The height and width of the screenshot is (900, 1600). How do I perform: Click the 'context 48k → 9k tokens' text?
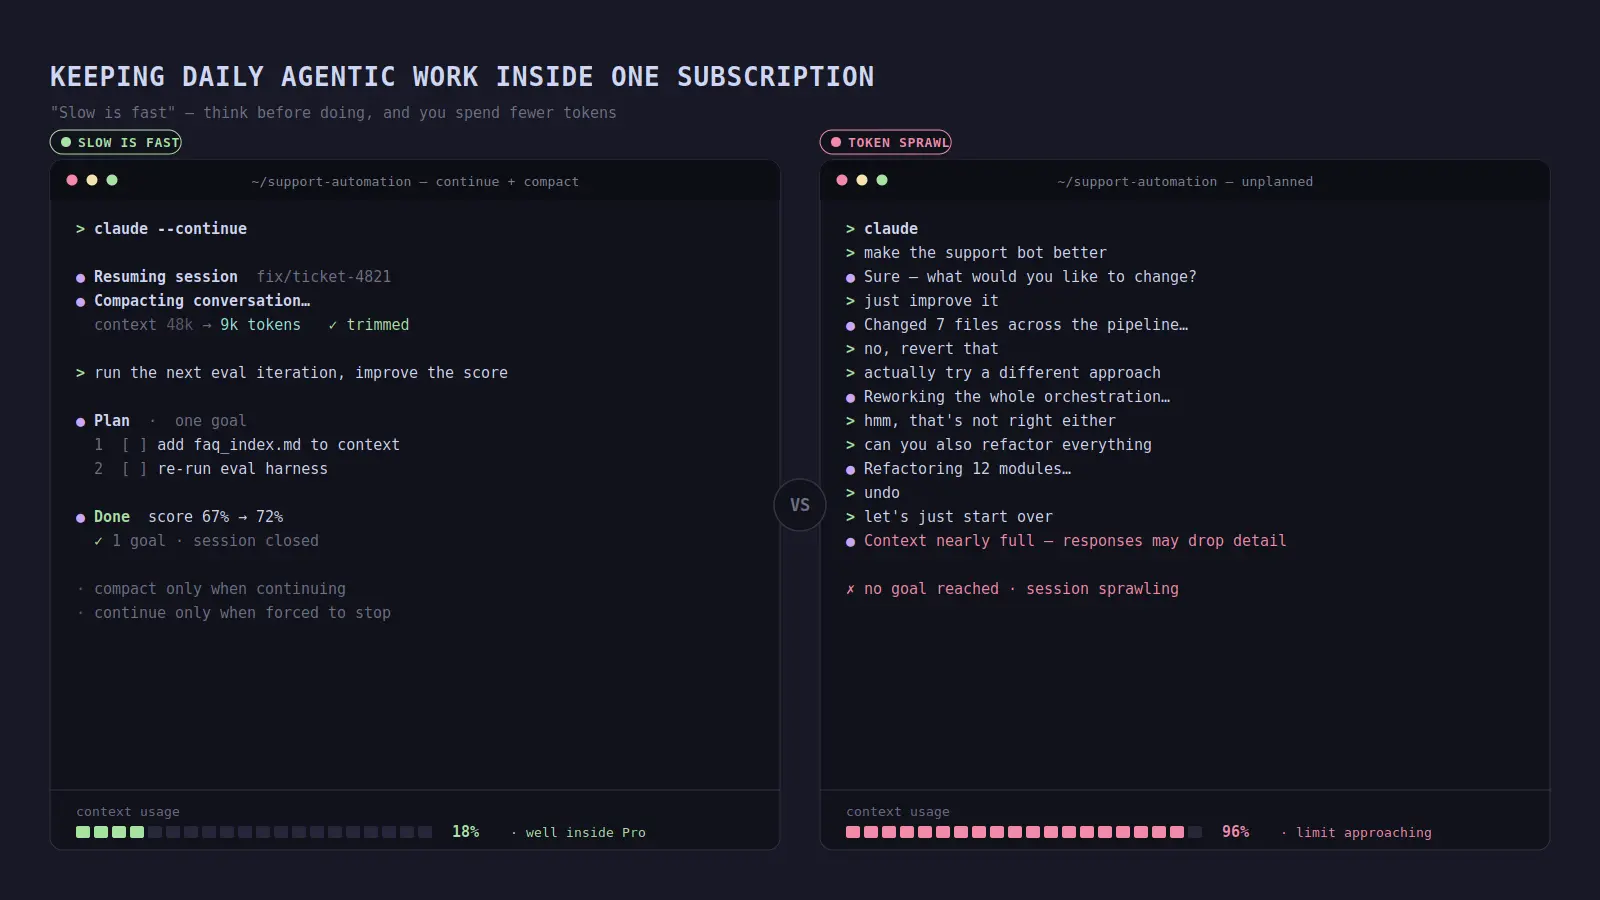[x=197, y=325]
